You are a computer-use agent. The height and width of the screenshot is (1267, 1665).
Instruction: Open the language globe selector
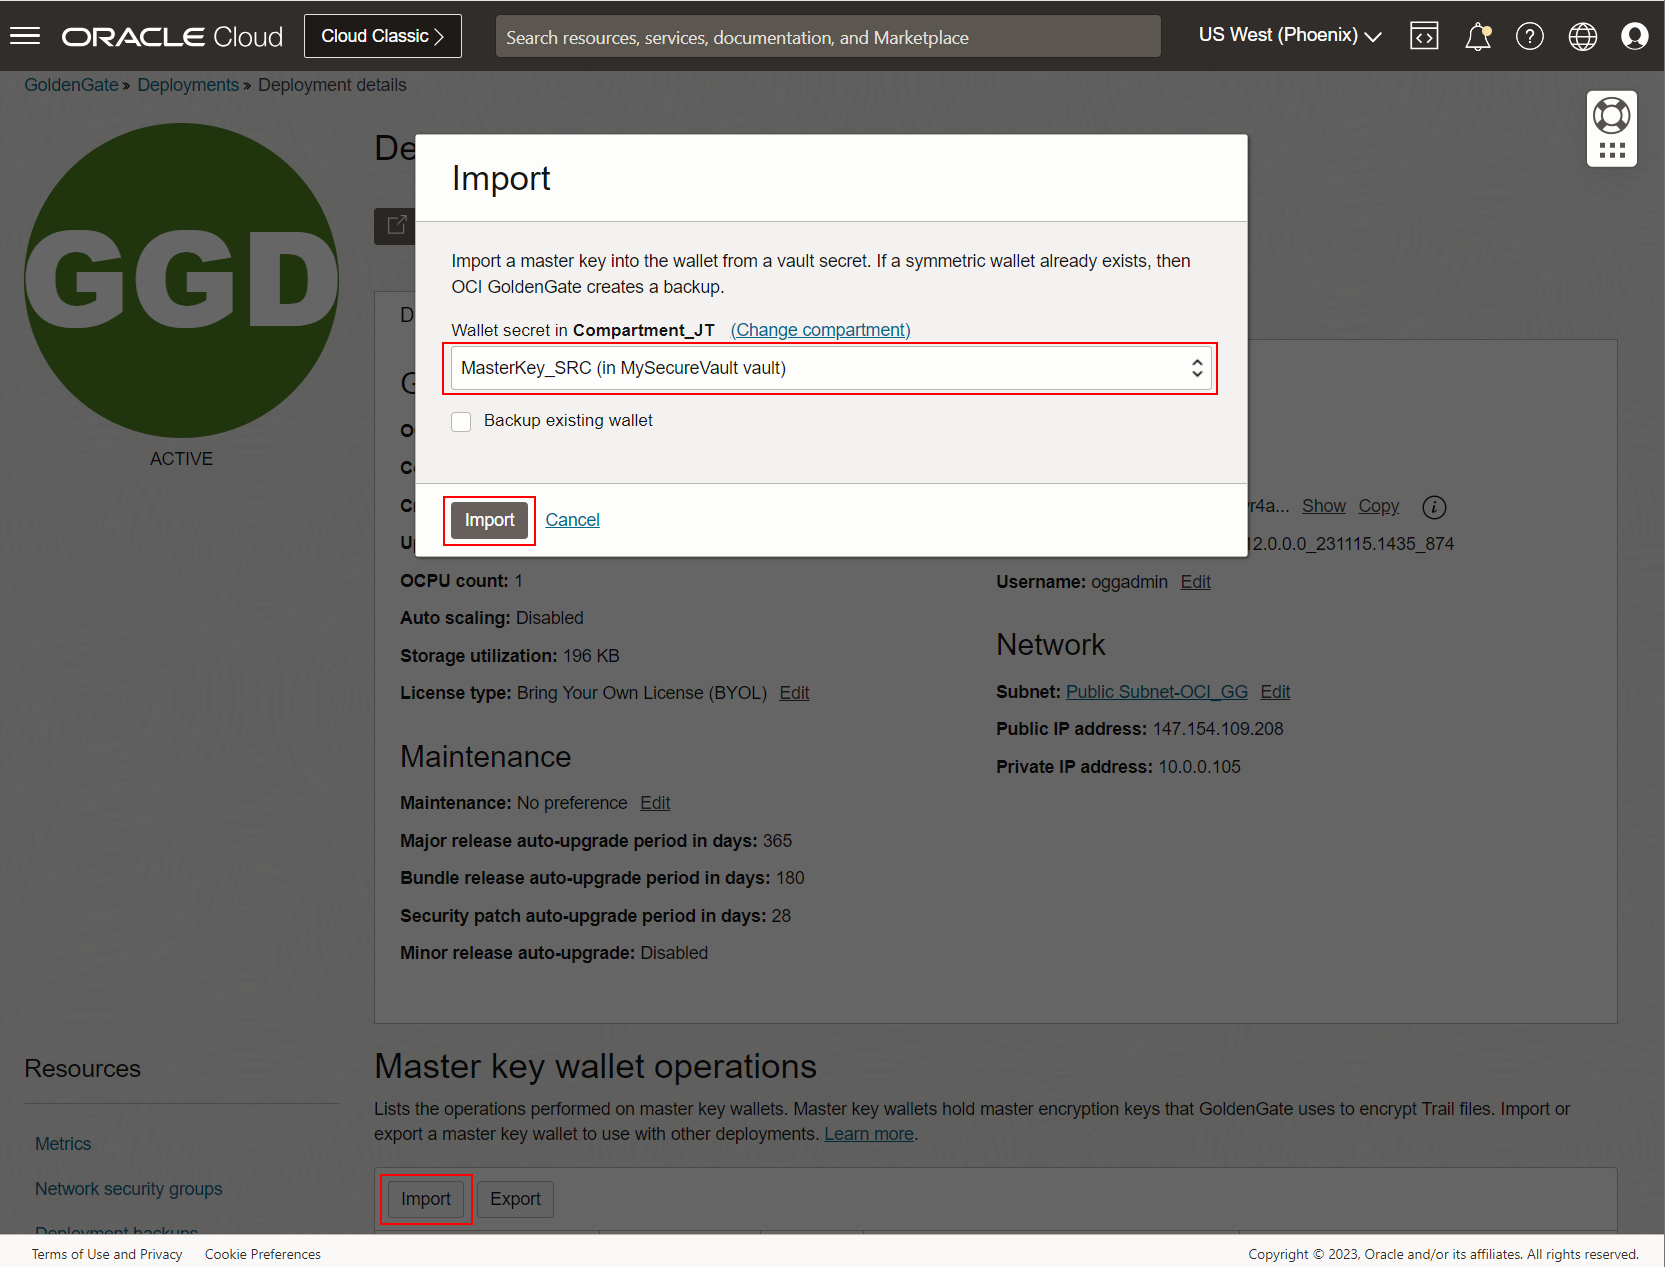[1582, 36]
